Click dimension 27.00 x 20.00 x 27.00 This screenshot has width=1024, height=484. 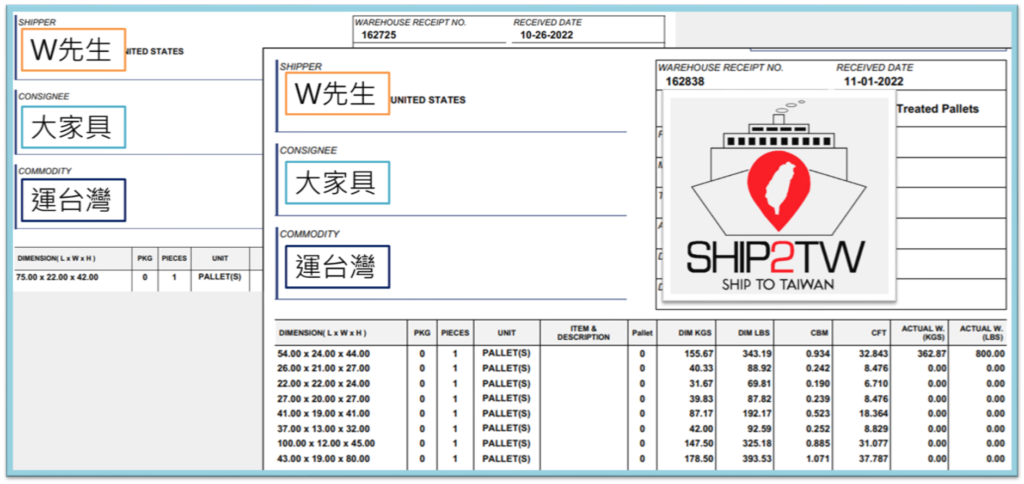coord(324,398)
